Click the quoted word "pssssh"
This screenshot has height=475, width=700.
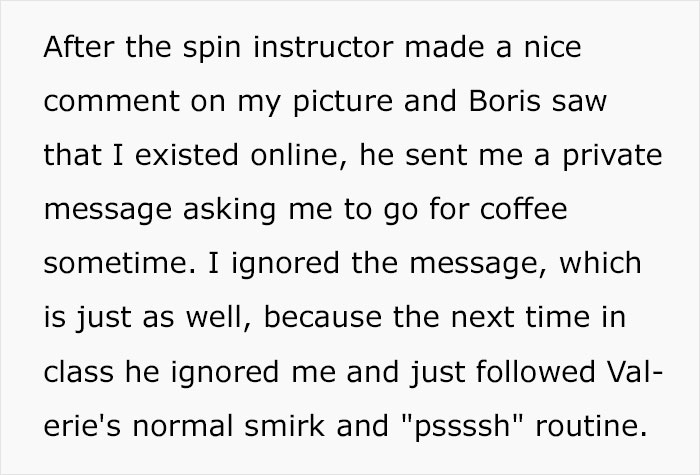click(462, 427)
